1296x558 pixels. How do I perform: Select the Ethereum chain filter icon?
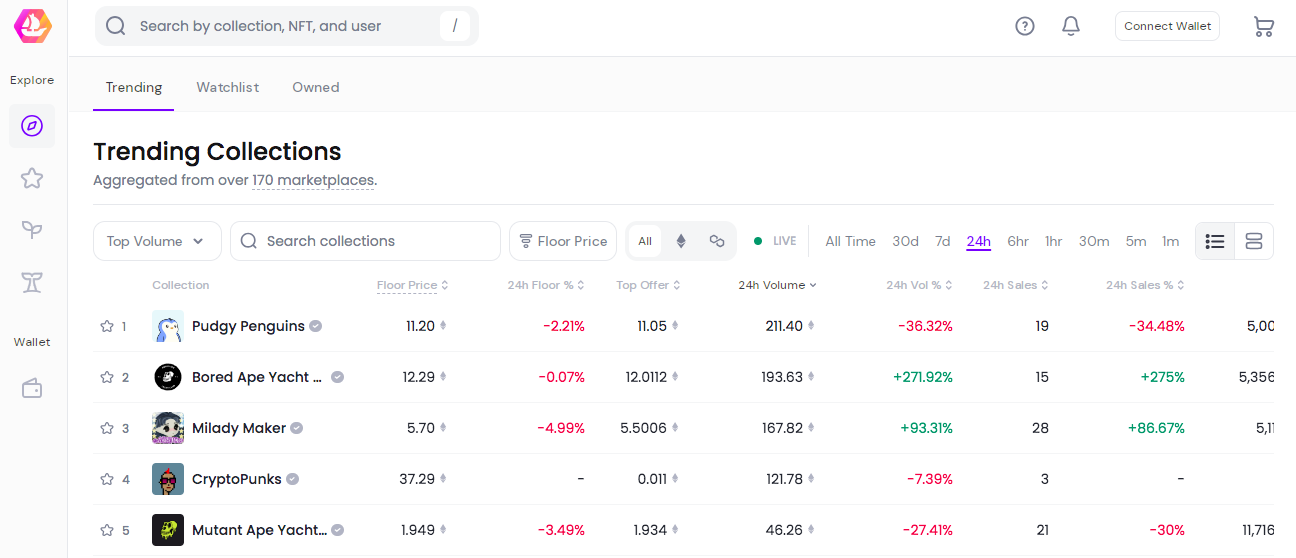click(x=681, y=241)
